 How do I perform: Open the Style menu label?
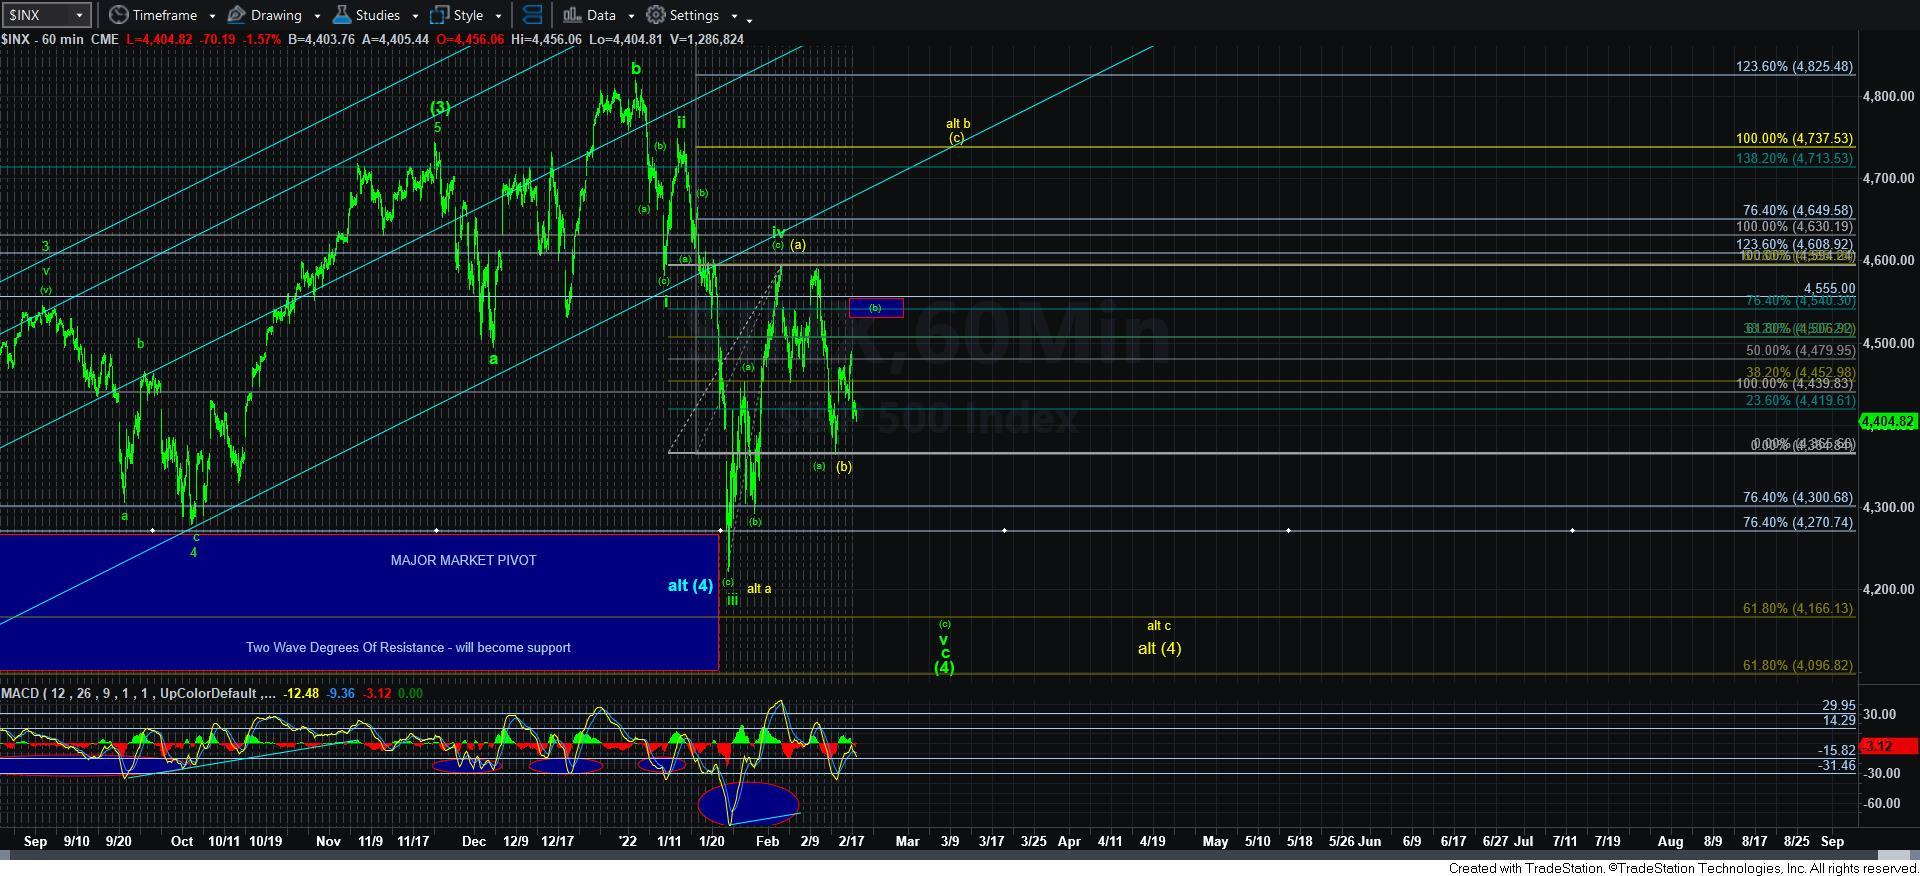point(468,15)
